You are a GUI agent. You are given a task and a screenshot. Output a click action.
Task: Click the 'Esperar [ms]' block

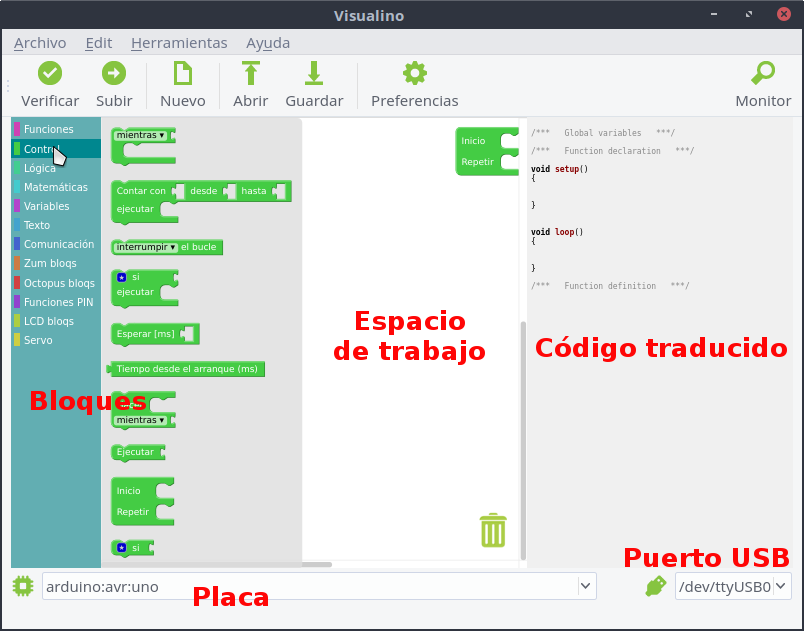[x=146, y=333]
